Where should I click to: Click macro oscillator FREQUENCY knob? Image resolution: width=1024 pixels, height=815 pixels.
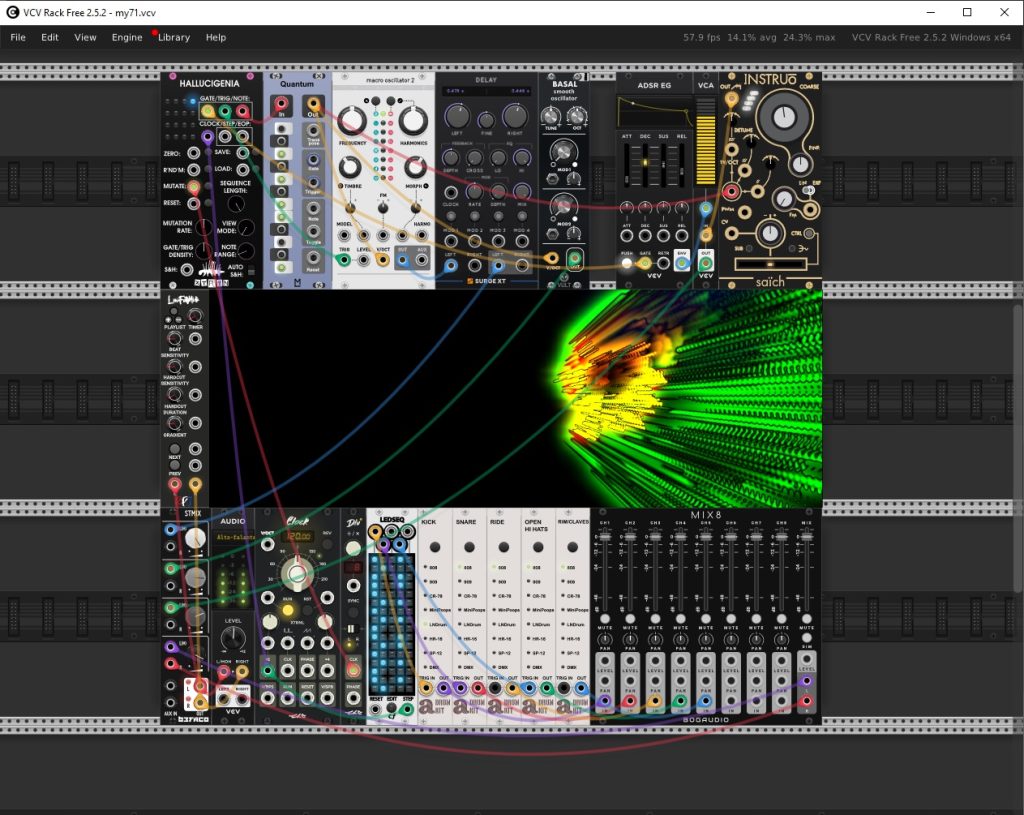point(352,121)
